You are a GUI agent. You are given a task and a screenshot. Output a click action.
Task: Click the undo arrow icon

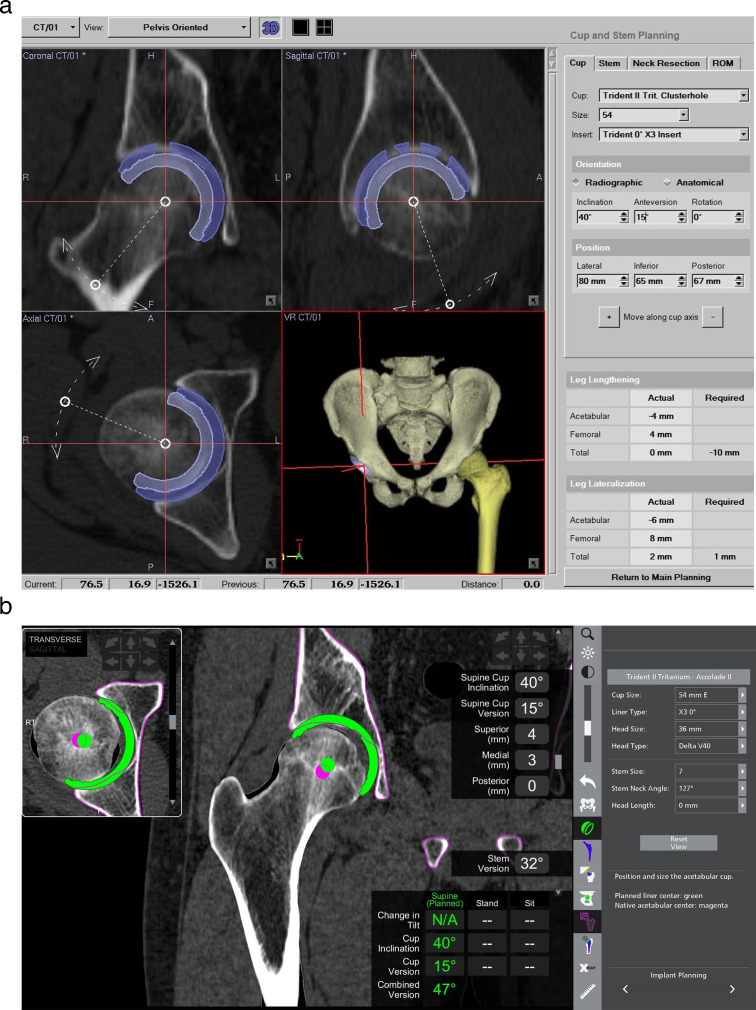(586, 775)
